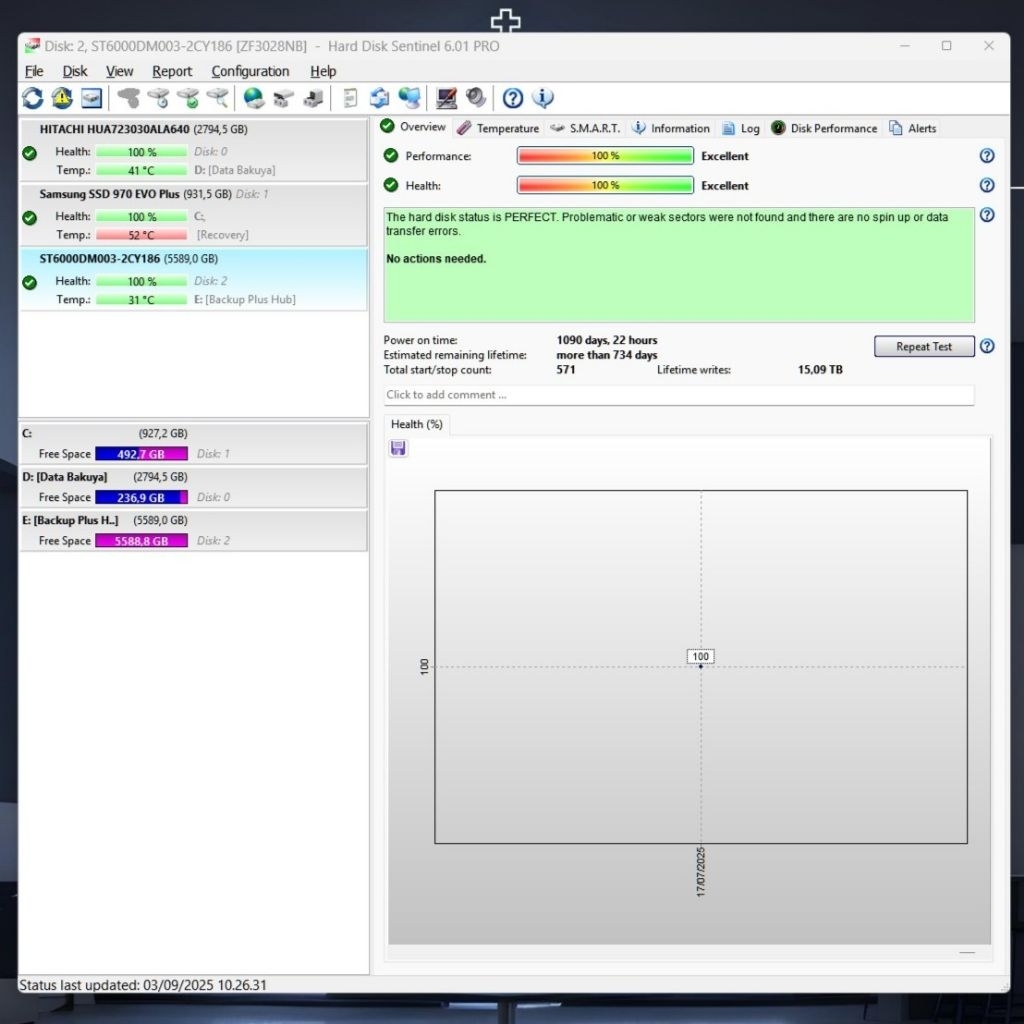Click the 'No actions needed.' text
Image resolution: width=1024 pixels, height=1024 pixels.
coord(436,259)
